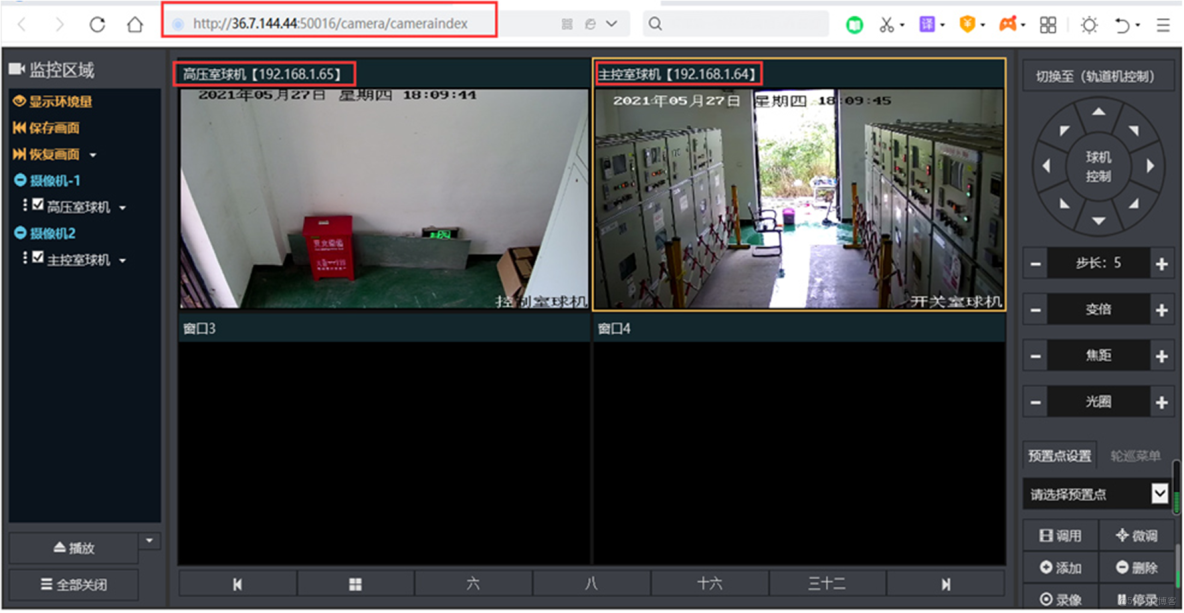Increase 步长 step with plus button
The height and width of the screenshot is (613, 1184).
click(x=1162, y=264)
